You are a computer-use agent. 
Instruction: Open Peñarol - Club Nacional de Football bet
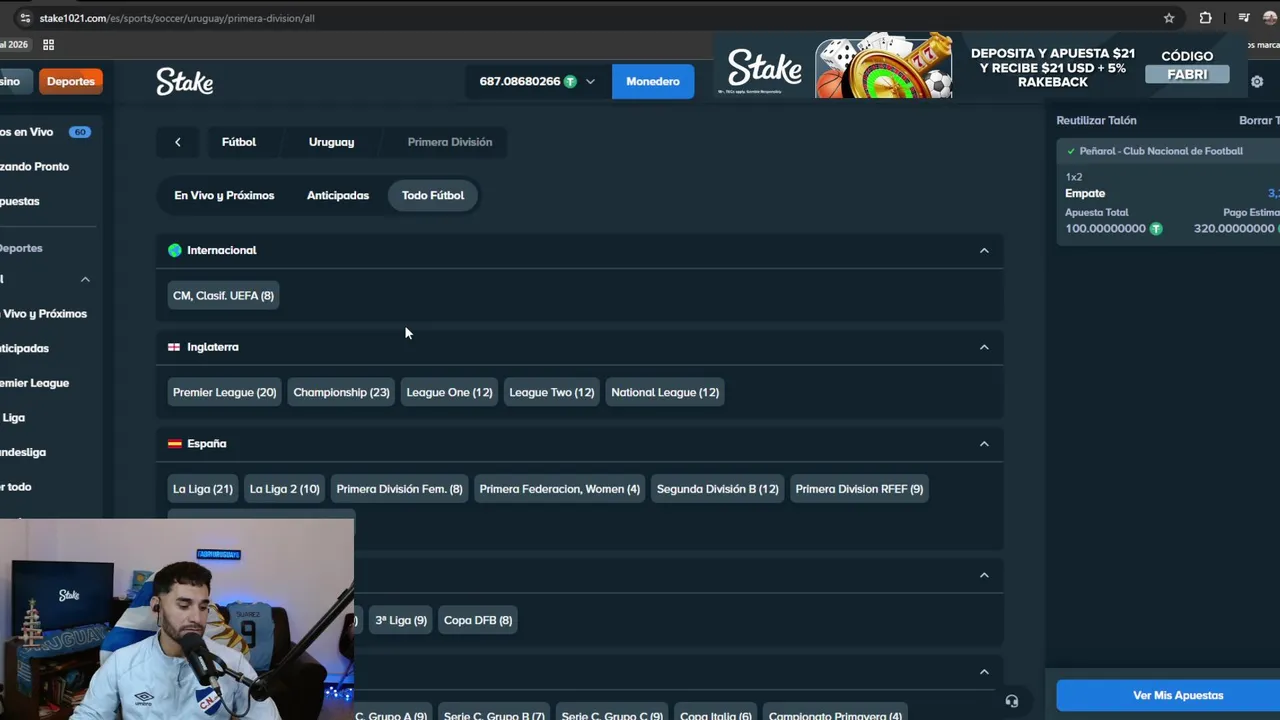pyautogui.click(x=1161, y=151)
